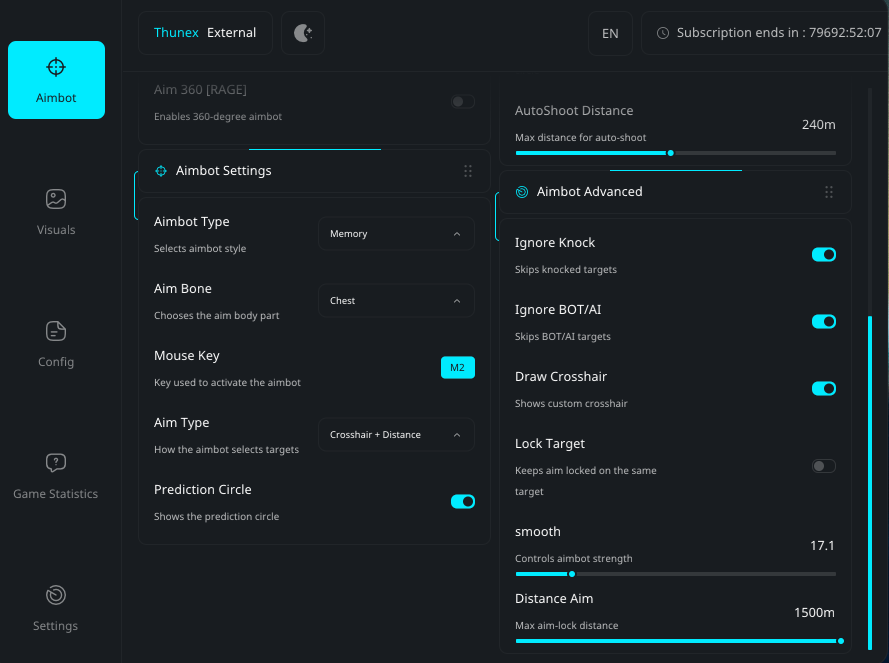Viewport: 889px width, 663px height.
Task: Click the Thunex External title button
Action: 205,33
